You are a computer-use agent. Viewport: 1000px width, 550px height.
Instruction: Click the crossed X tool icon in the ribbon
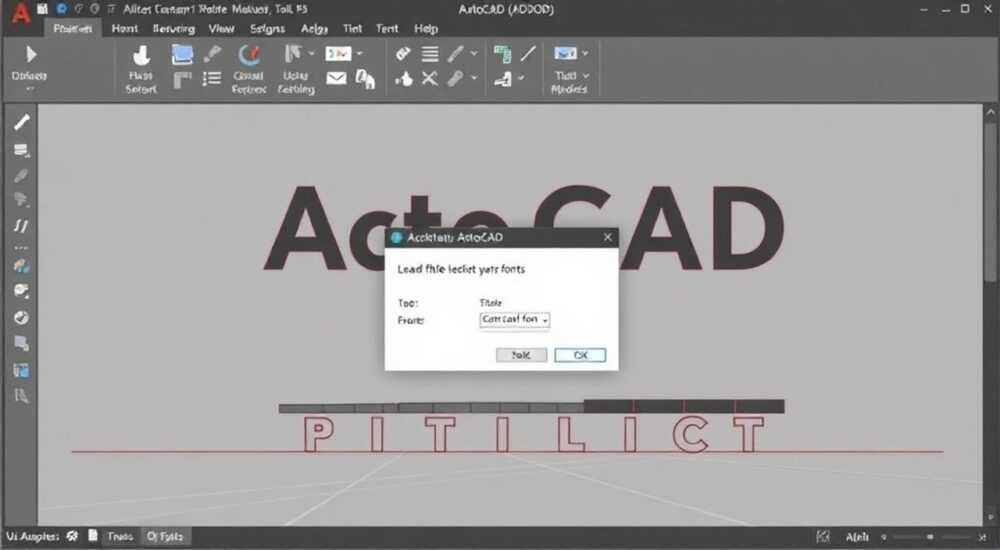tap(430, 78)
